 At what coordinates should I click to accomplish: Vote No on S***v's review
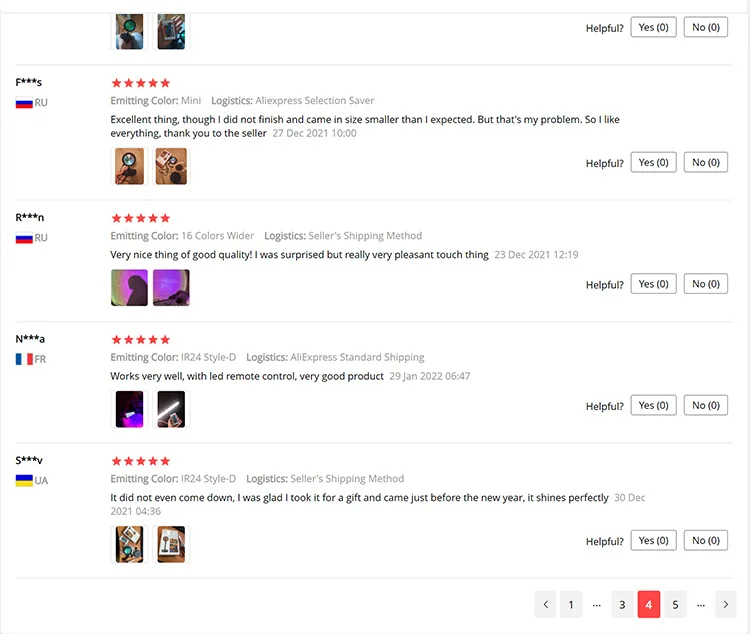point(706,541)
